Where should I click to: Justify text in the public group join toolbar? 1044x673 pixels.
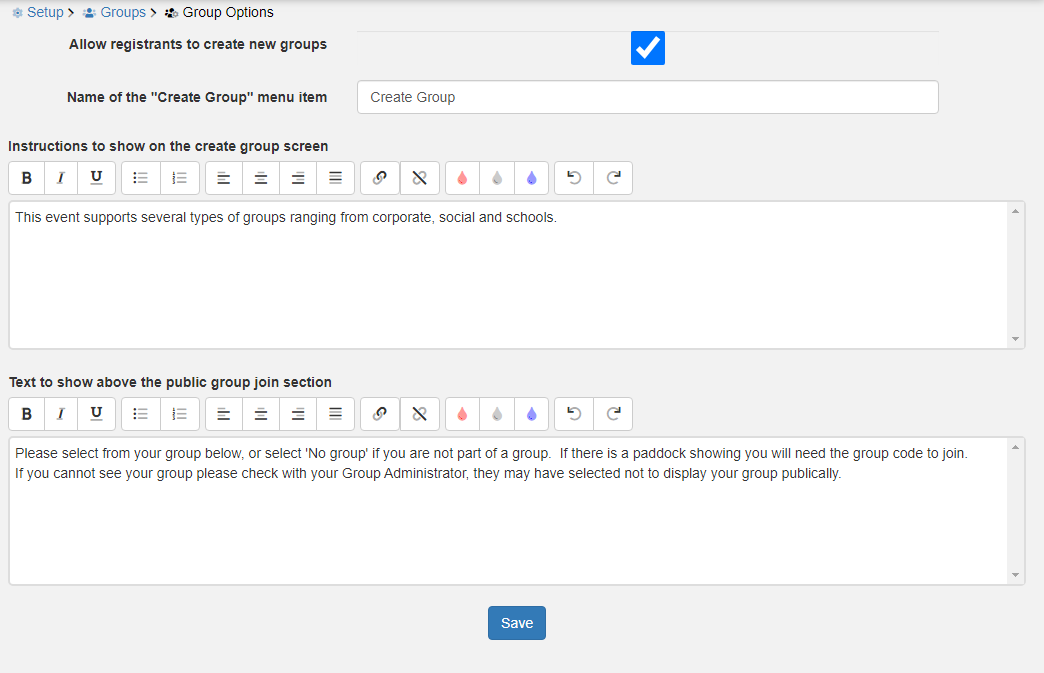coord(336,414)
